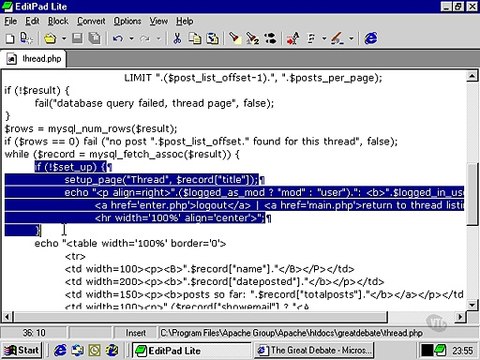
Task: Click the Go To Line icon
Action: pyautogui.click(x=293, y=39)
